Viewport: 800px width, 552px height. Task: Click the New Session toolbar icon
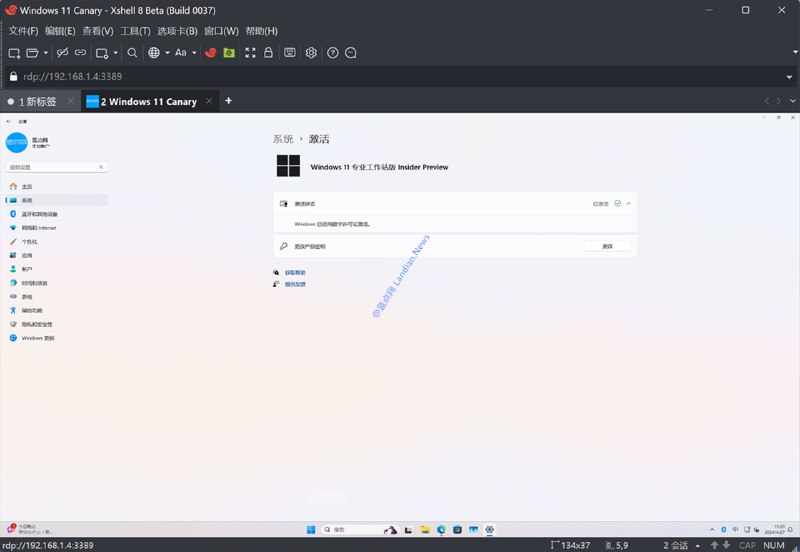coord(14,53)
